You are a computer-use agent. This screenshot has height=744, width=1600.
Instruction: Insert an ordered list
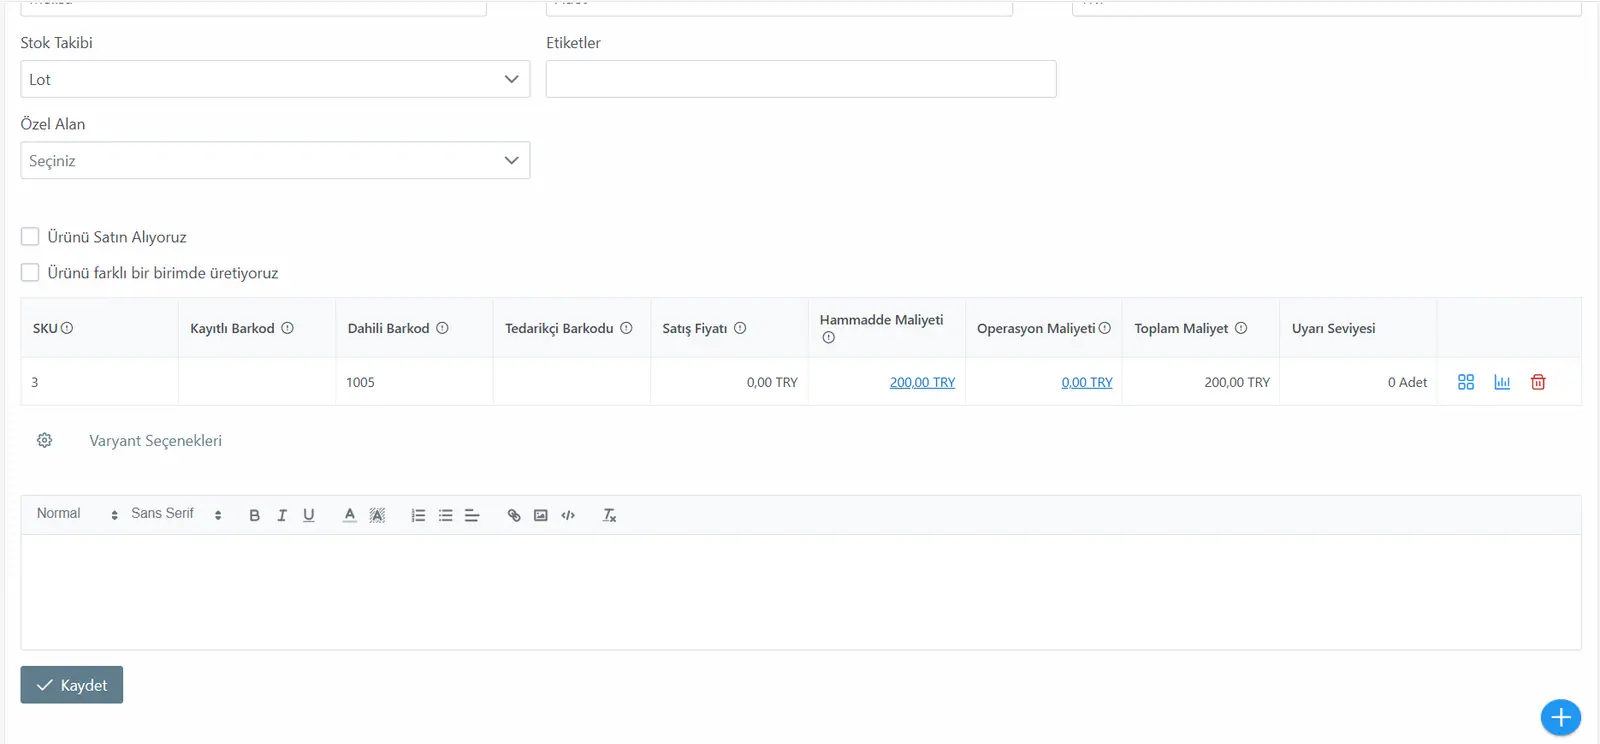[418, 515]
